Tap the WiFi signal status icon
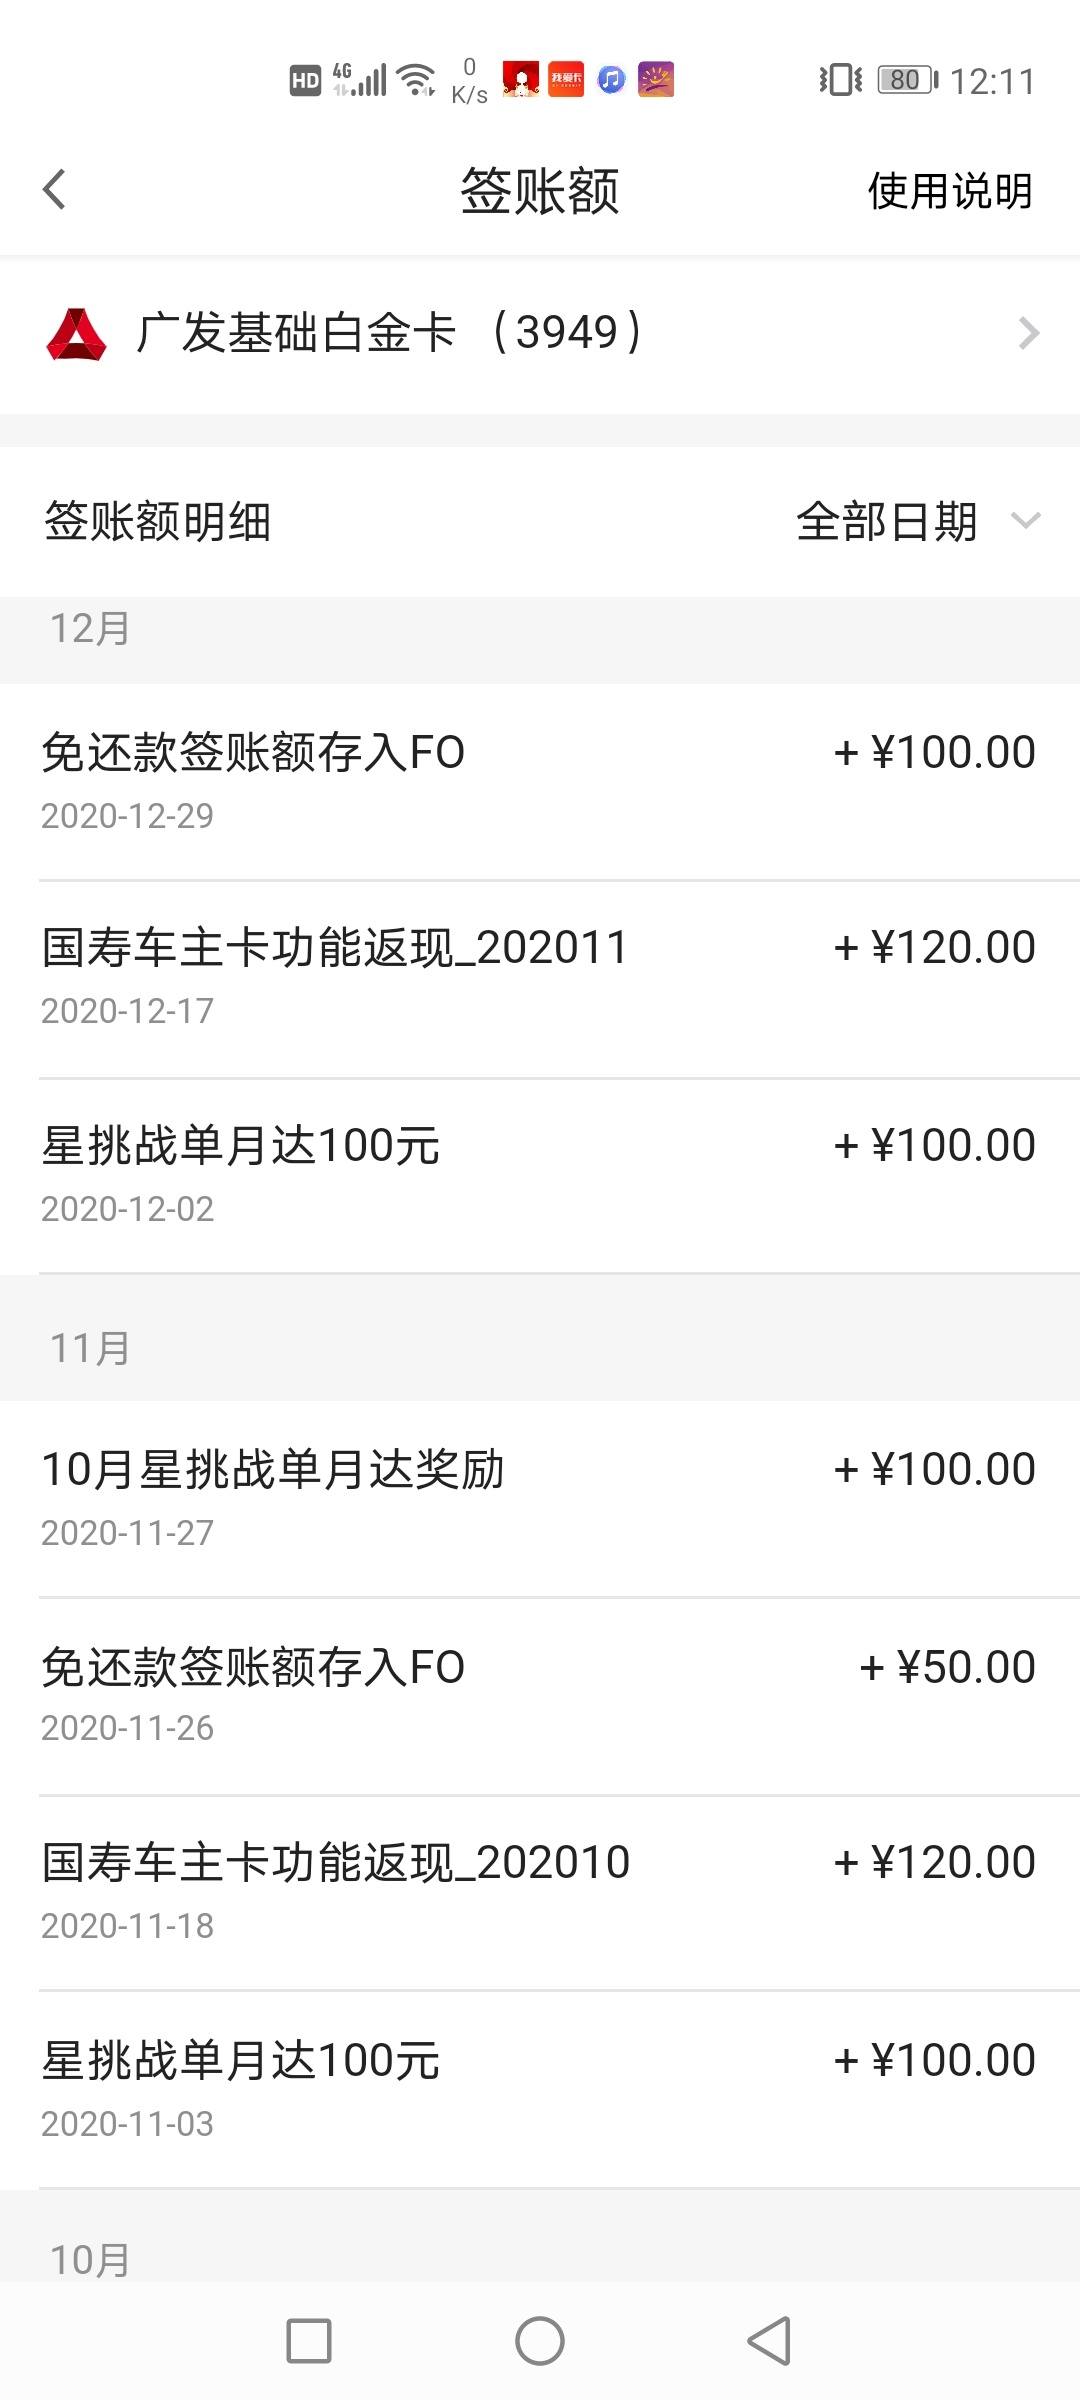The image size is (1080, 2400). pyautogui.click(x=416, y=79)
